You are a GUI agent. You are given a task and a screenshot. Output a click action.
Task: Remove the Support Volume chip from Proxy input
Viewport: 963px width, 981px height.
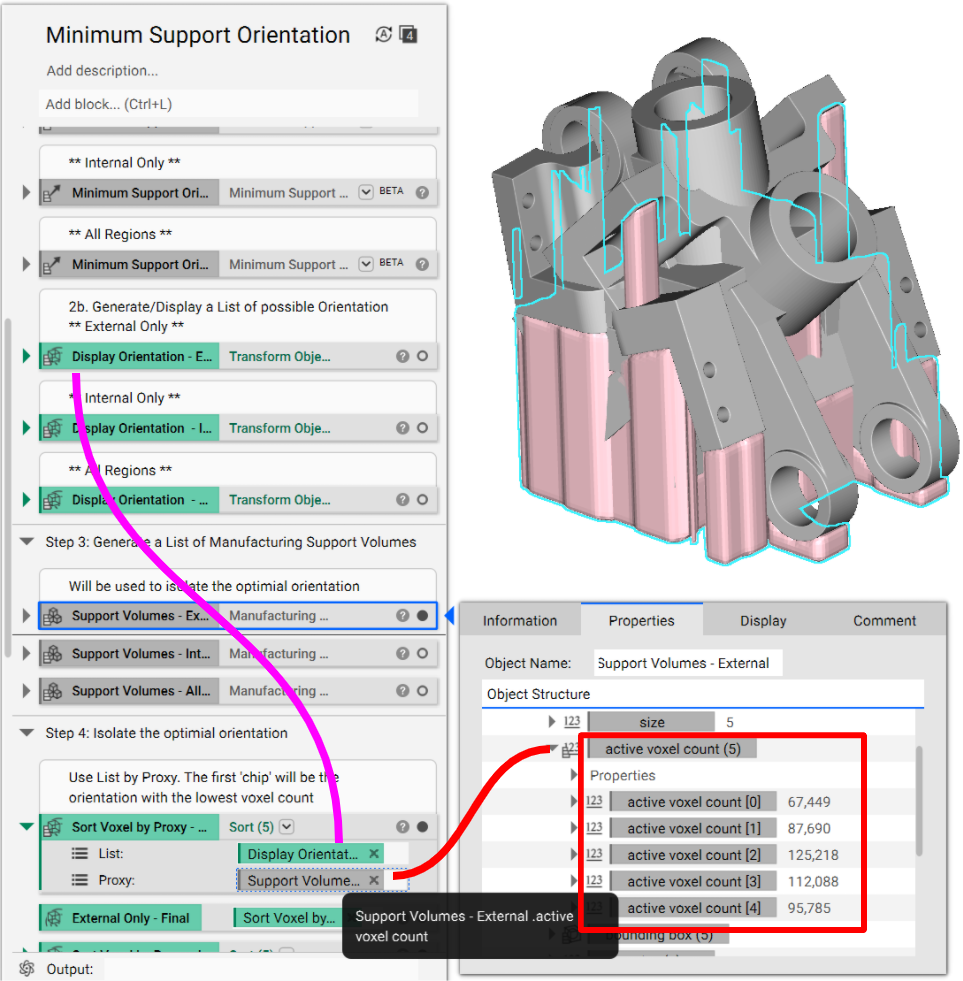374,881
